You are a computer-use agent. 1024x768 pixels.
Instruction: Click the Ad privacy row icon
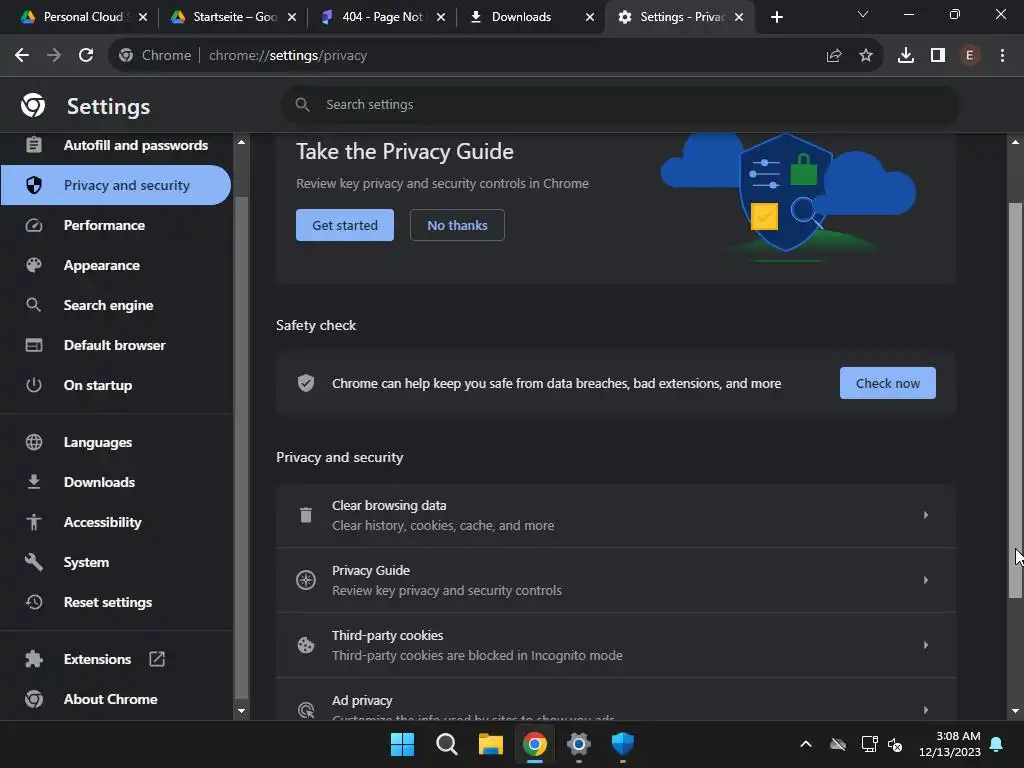[x=306, y=710]
